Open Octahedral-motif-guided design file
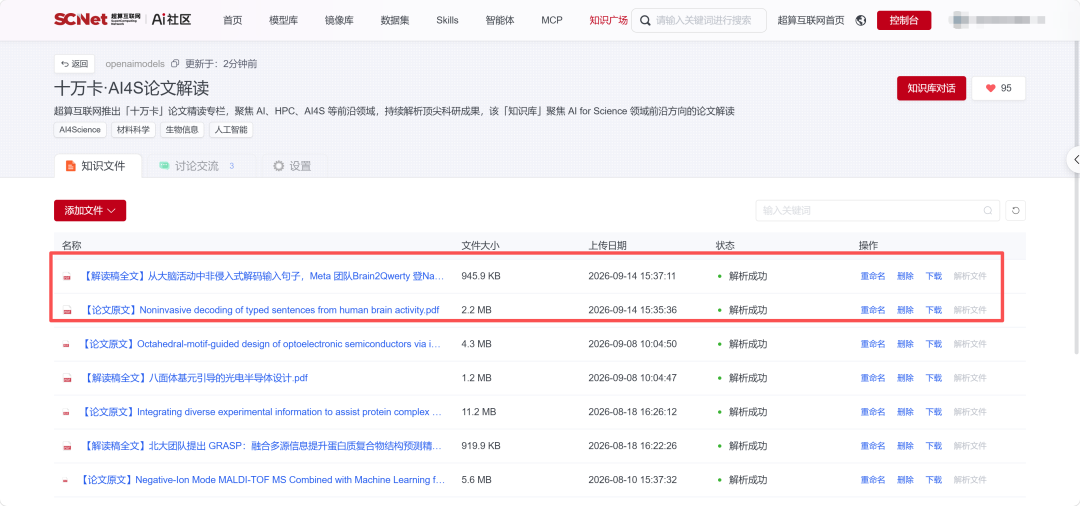The height and width of the screenshot is (506, 1080). (x=260, y=344)
